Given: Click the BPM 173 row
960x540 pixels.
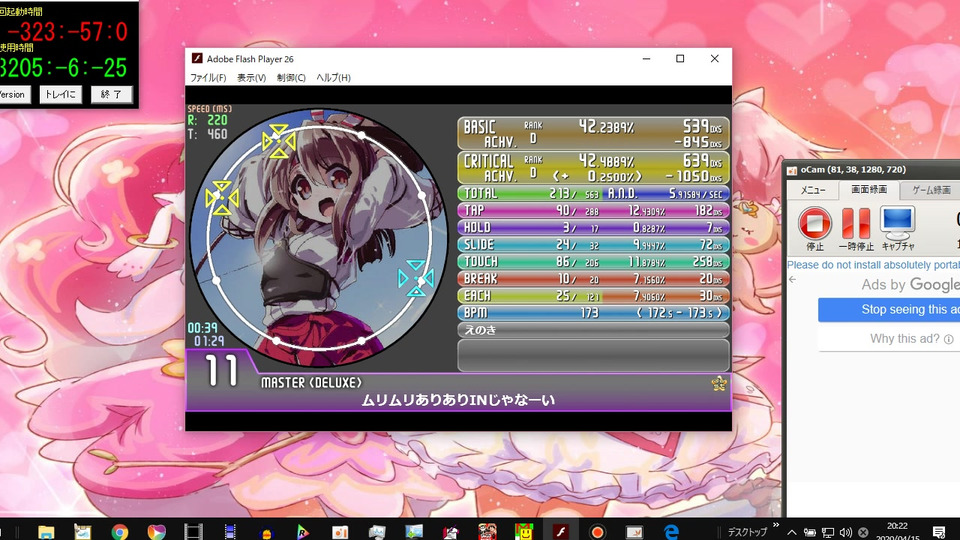Looking at the screenshot, I should (593, 313).
